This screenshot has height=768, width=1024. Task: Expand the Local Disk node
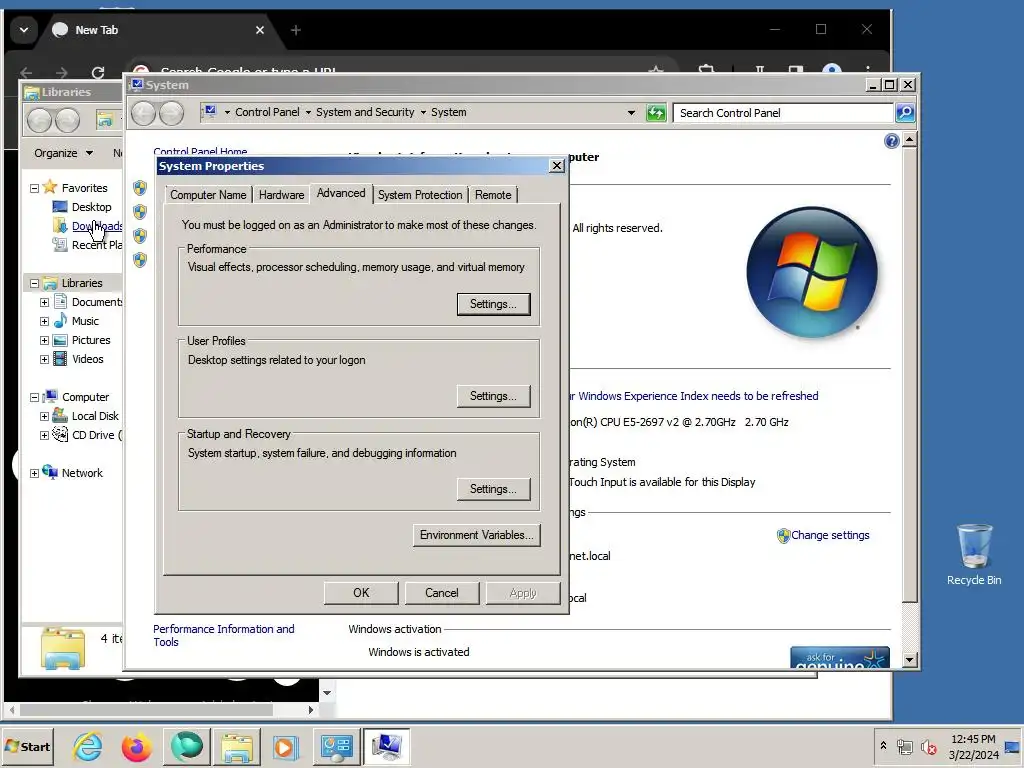tap(44, 416)
